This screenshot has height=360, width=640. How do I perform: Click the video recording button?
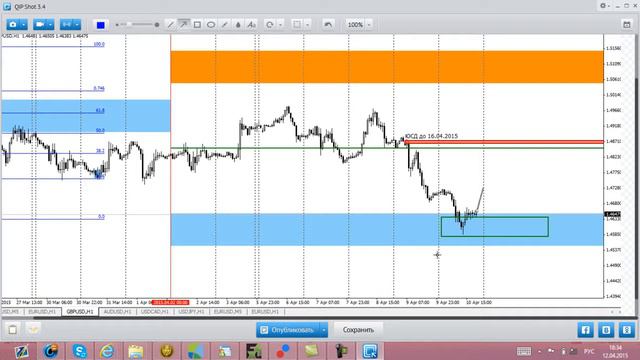click(x=40, y=24)
